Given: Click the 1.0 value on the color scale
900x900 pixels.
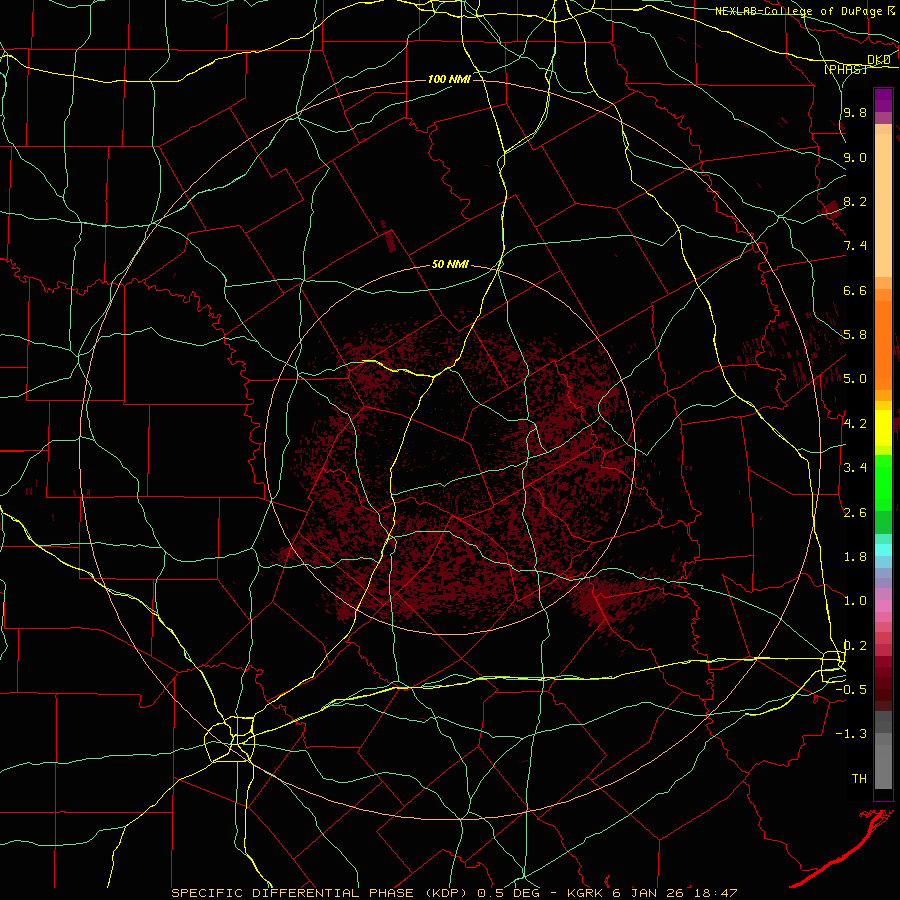Looking at the screenshot, I should [855, 601].
